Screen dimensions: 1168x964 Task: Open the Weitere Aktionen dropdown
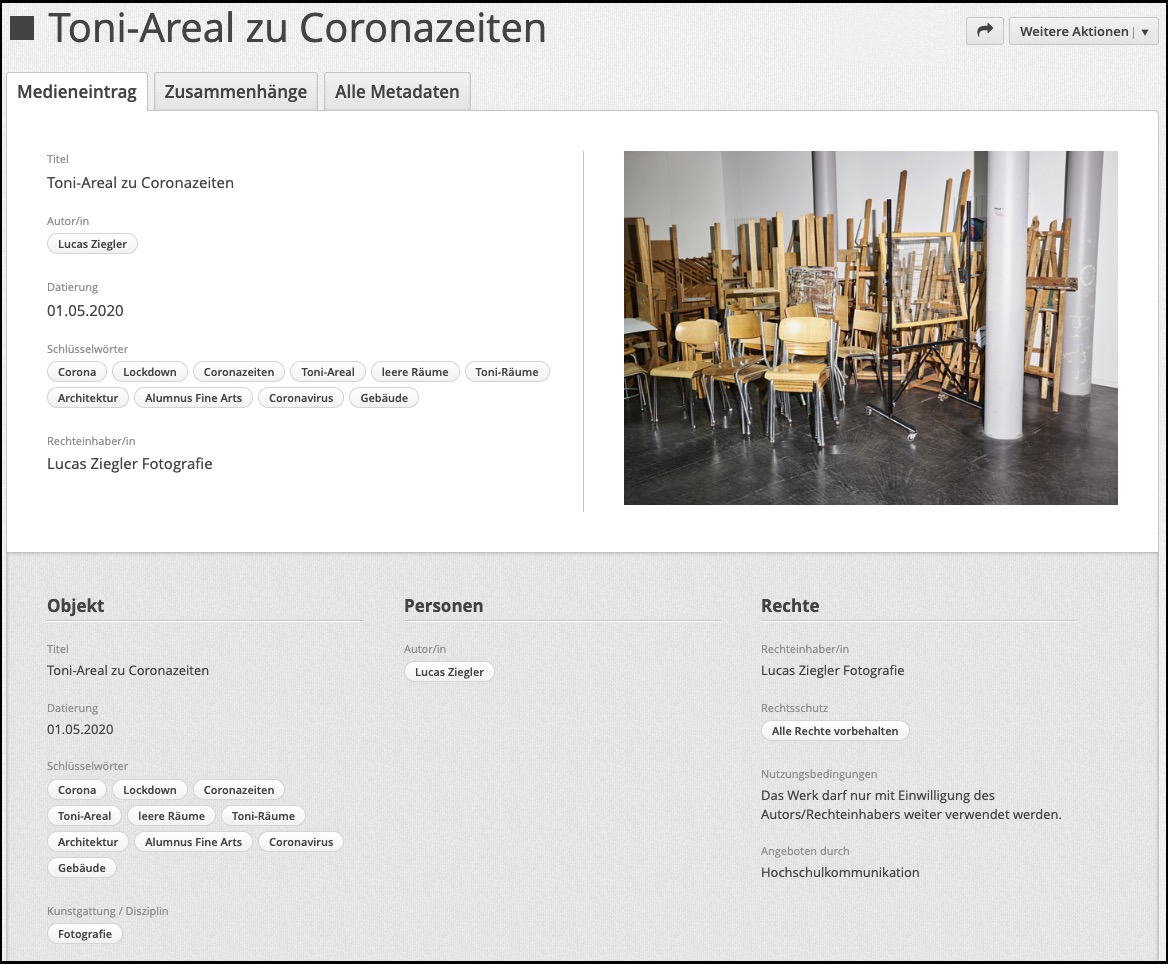click(x=1084, y=31)
